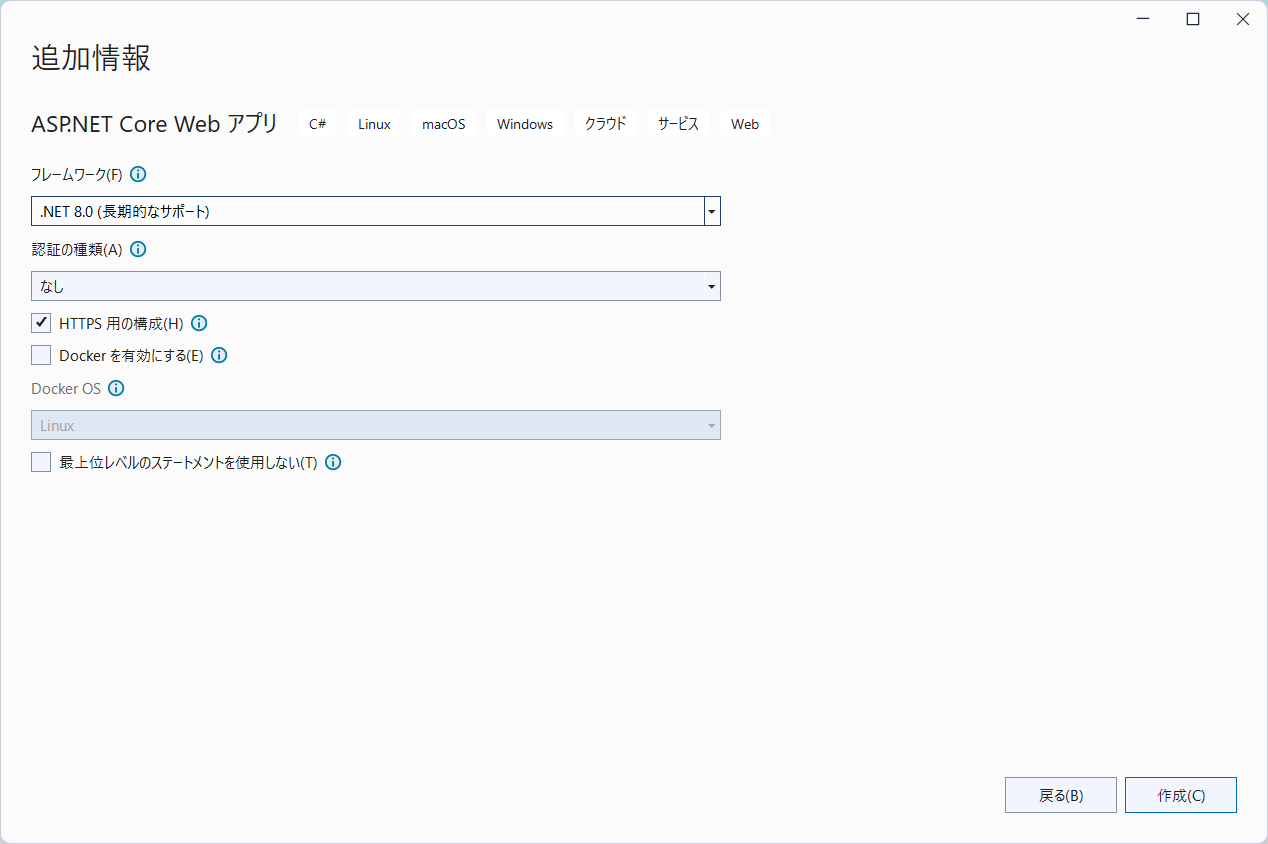Enable Docker を有効にする(E) checkbox

[41, 355]
